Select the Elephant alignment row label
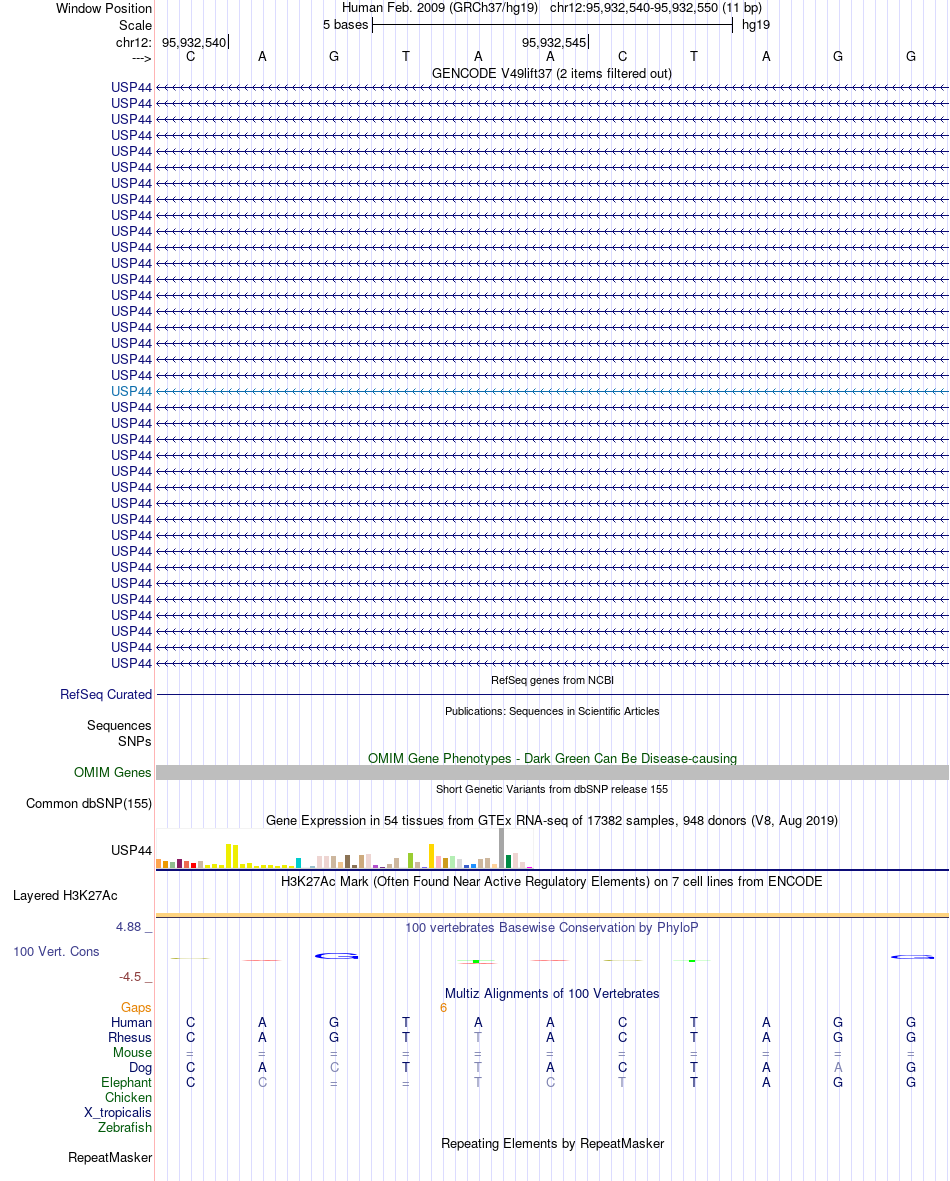This screenshot has height=1181, width=950. 127,1082
